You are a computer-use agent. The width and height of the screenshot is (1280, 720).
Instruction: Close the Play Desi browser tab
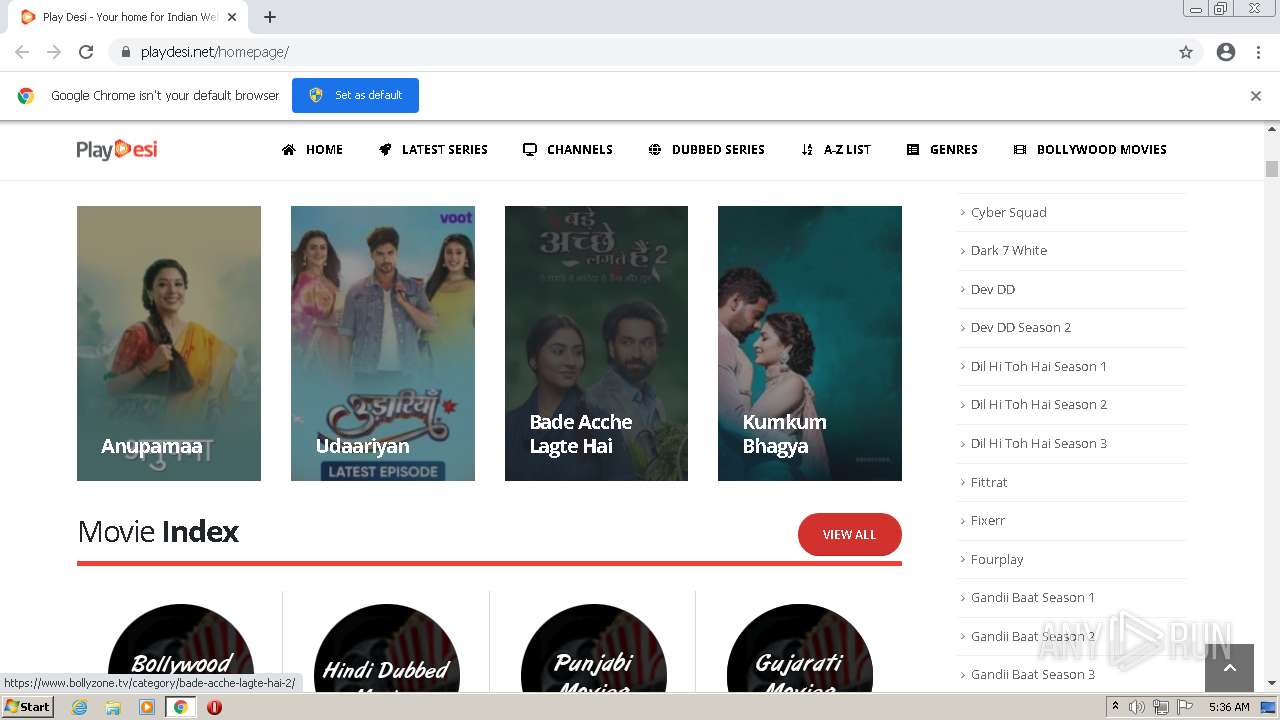click(x=232, y=17)
